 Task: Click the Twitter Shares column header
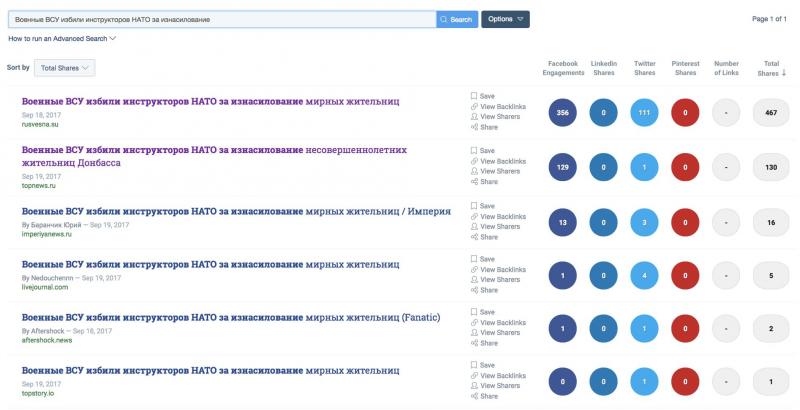pos(645,68)
